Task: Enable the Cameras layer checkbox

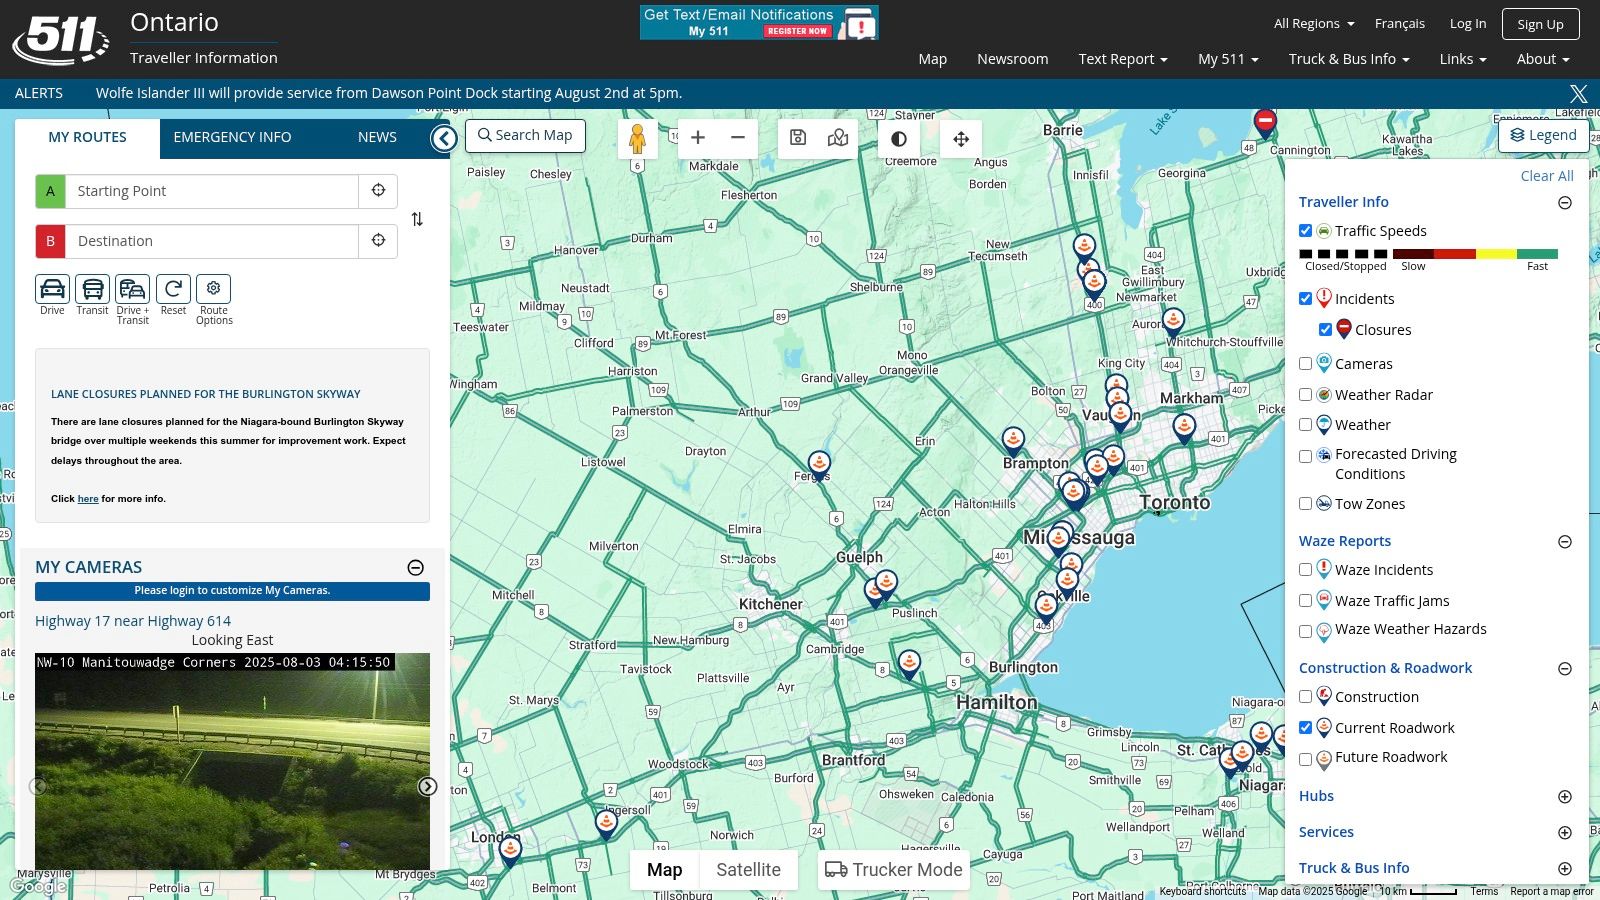Action: click(x=1305, y=364)
